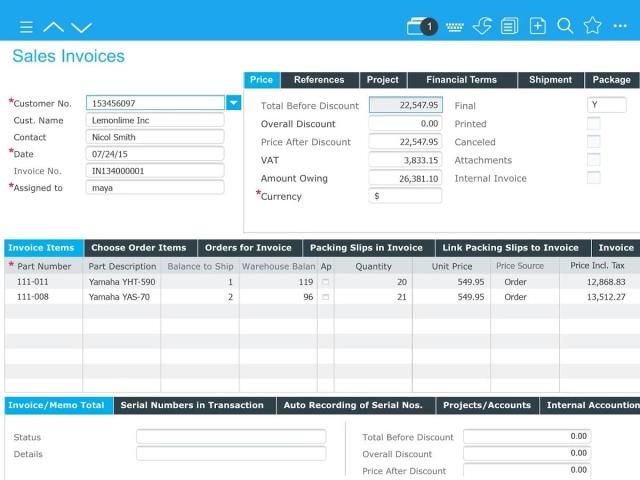Click the copy document icon
The height and width of the screenshot is (480, 640).
tap(510, 27)
